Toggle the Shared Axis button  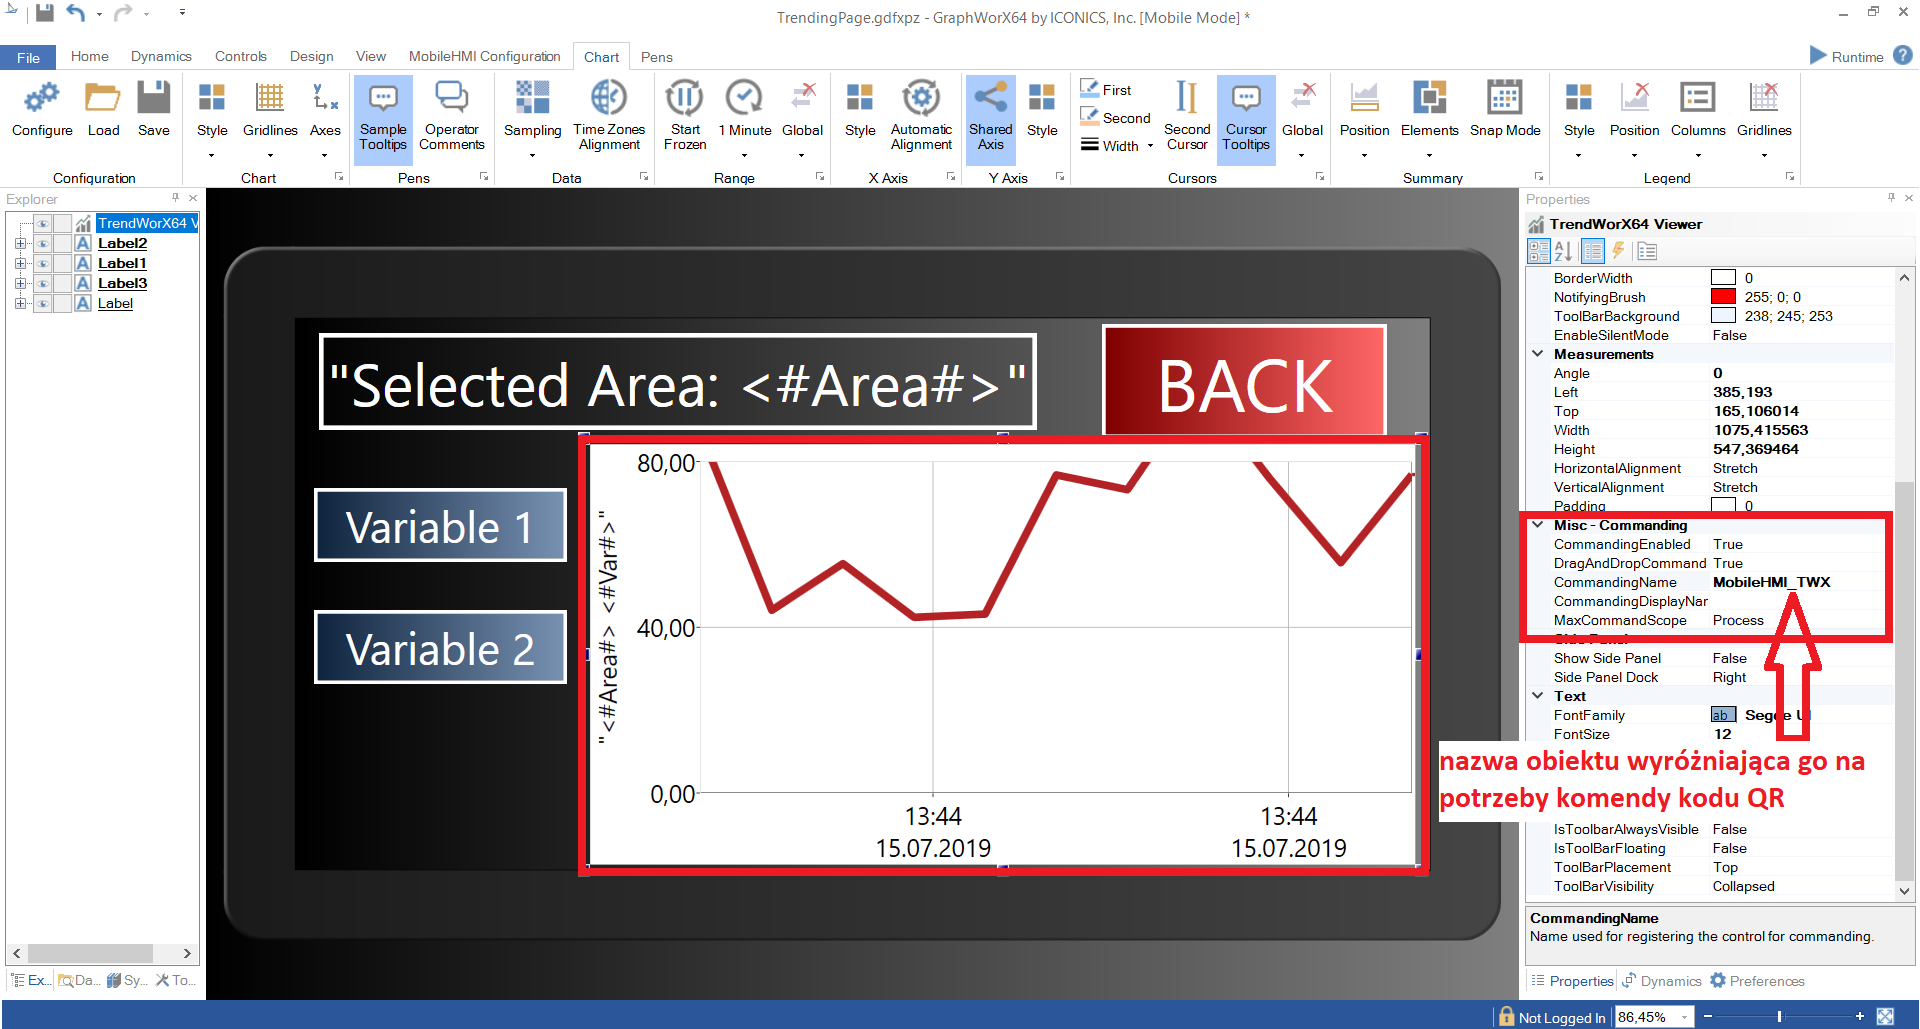point(991,118)
